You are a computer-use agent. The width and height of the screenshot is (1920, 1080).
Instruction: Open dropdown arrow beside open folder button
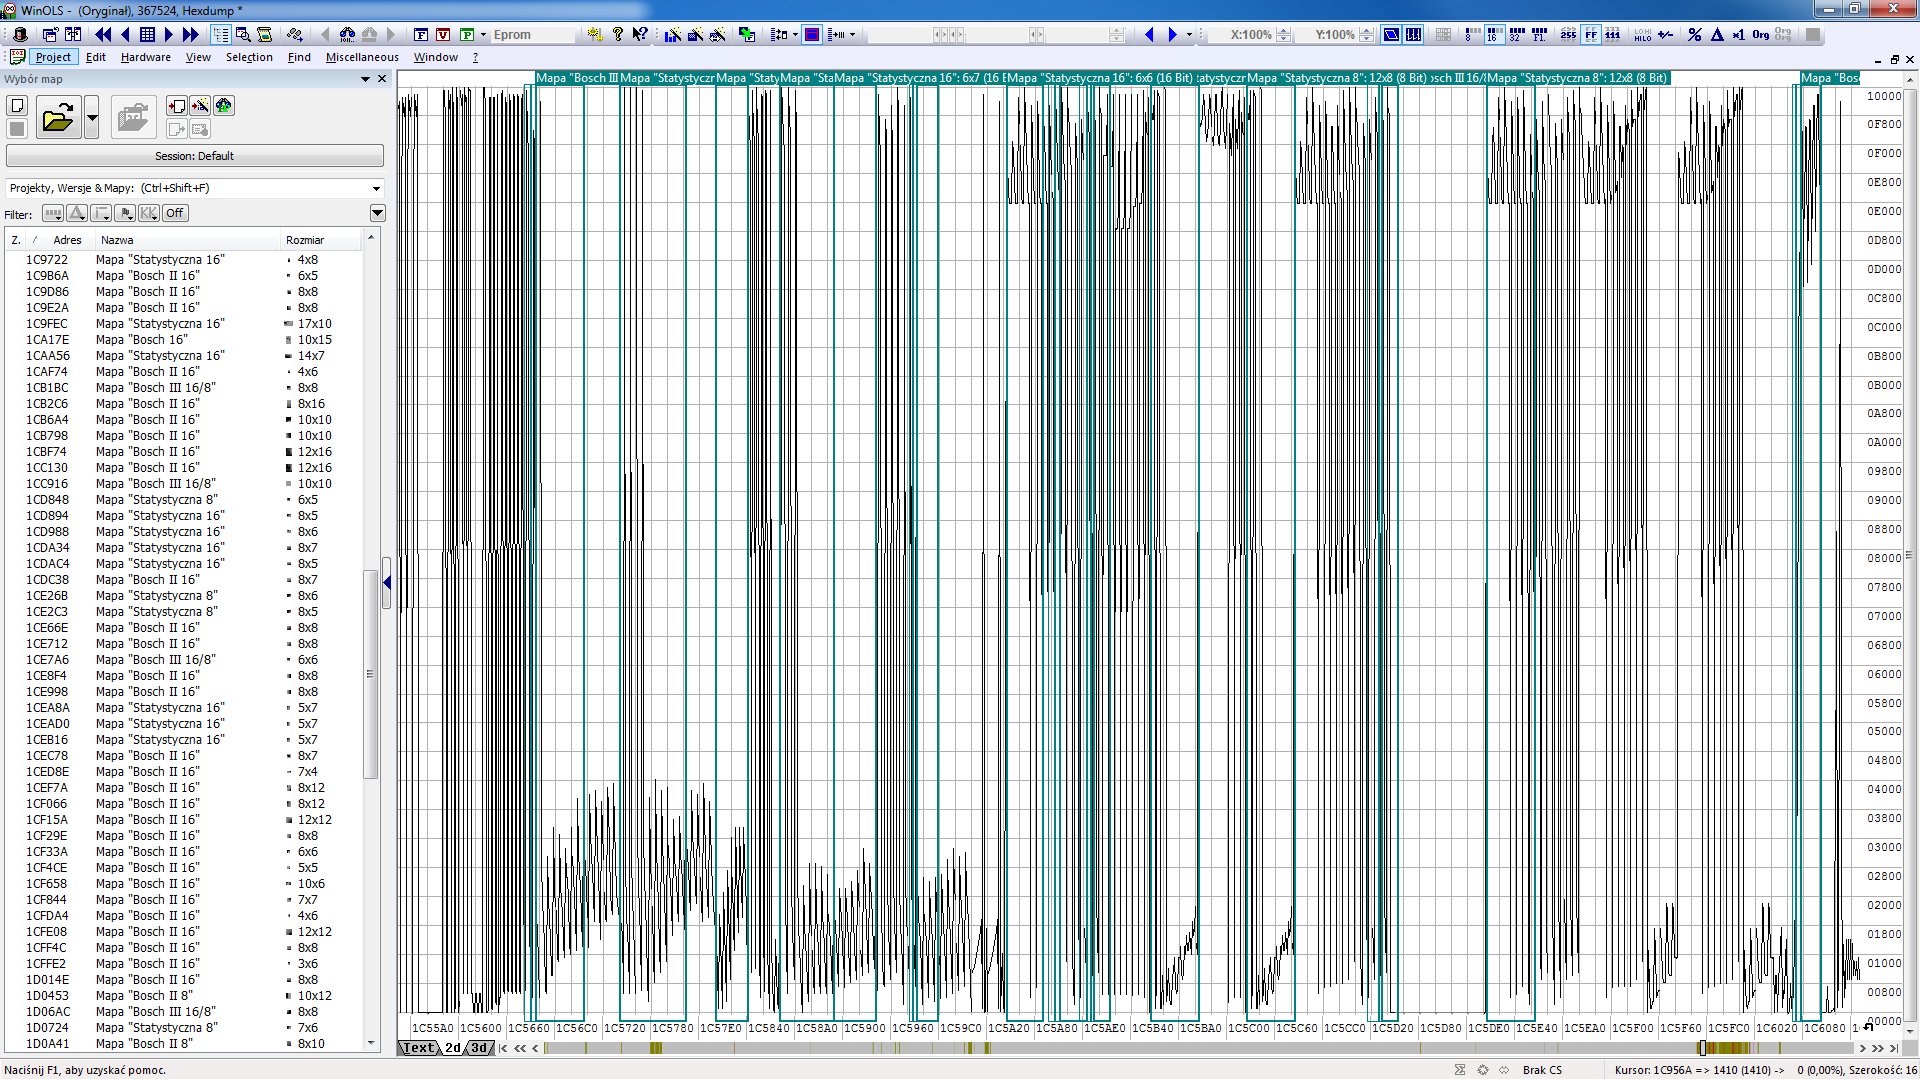(x=92, y=119)
